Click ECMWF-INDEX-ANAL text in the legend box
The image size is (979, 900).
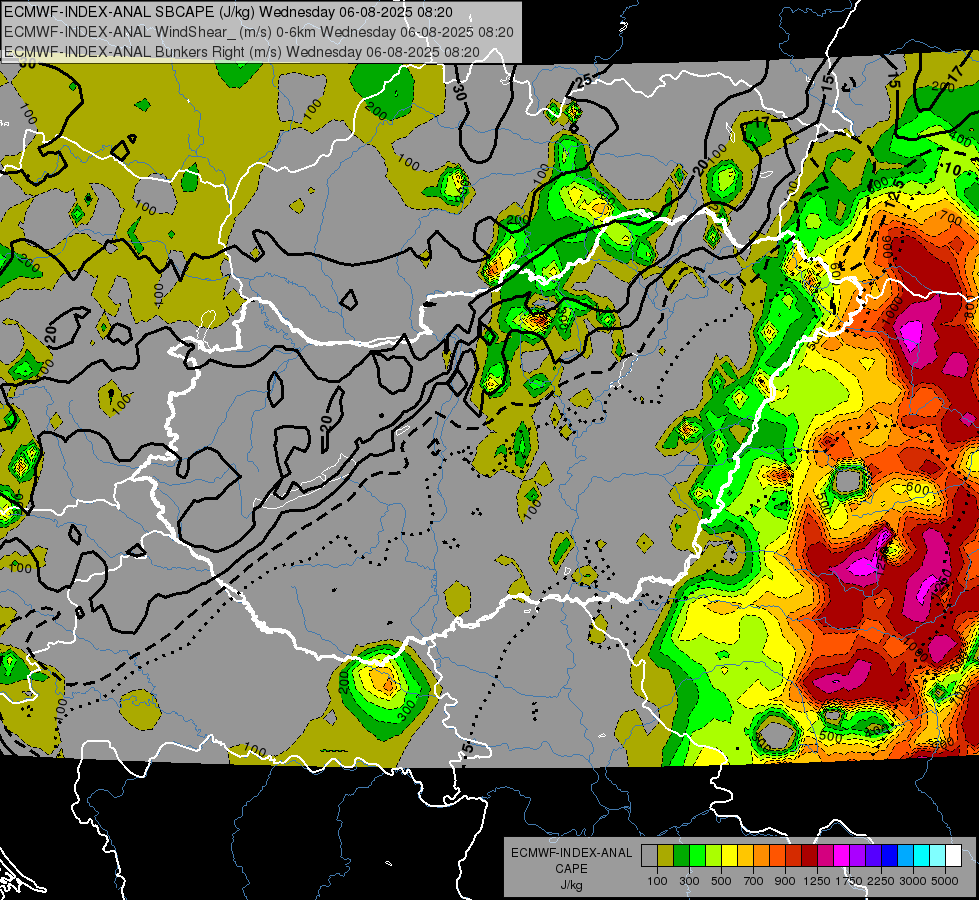pos(571,853)
